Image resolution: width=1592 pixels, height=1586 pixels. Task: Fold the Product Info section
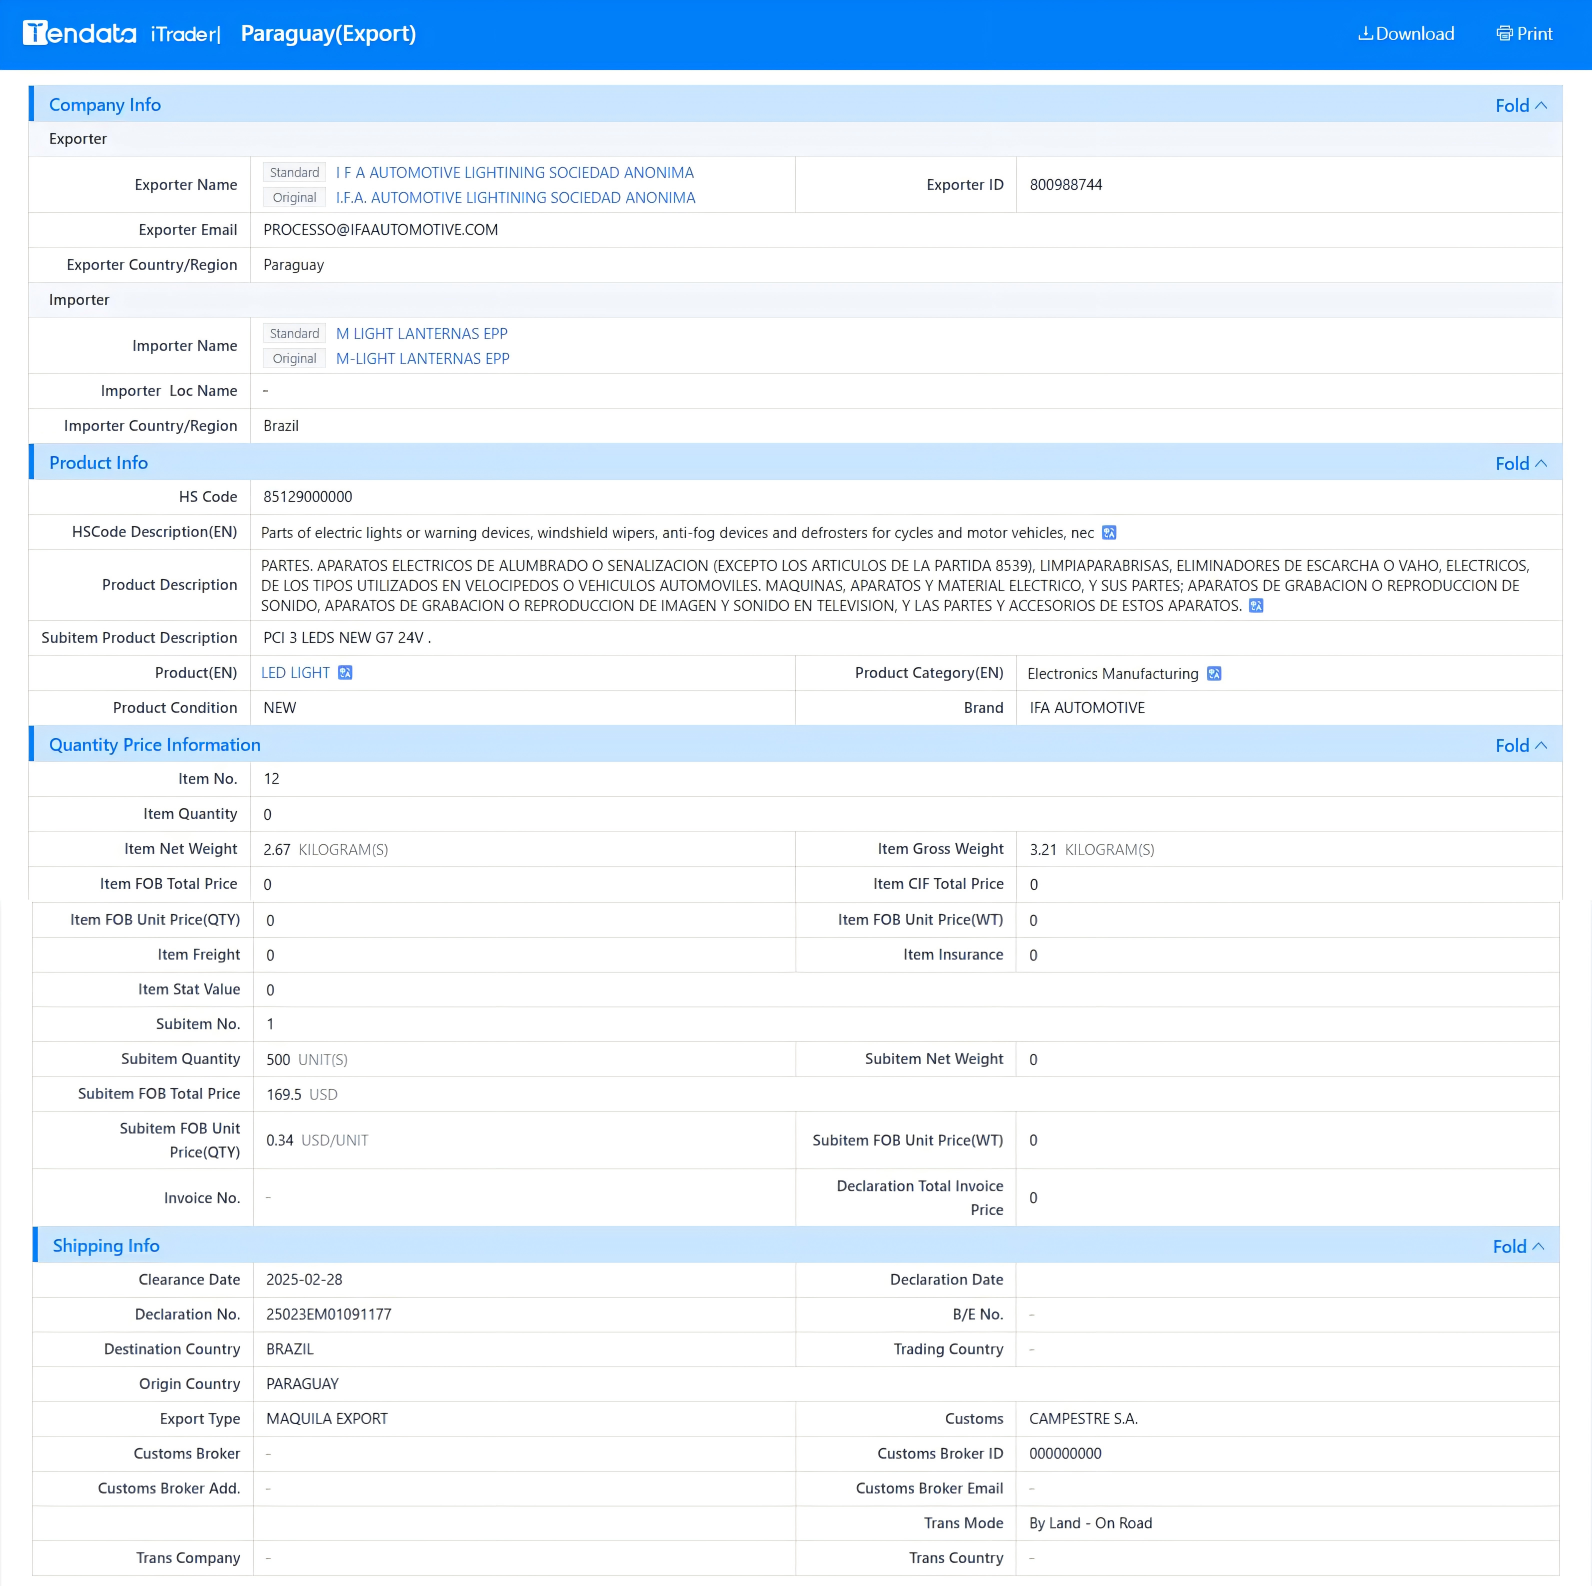1521,463
